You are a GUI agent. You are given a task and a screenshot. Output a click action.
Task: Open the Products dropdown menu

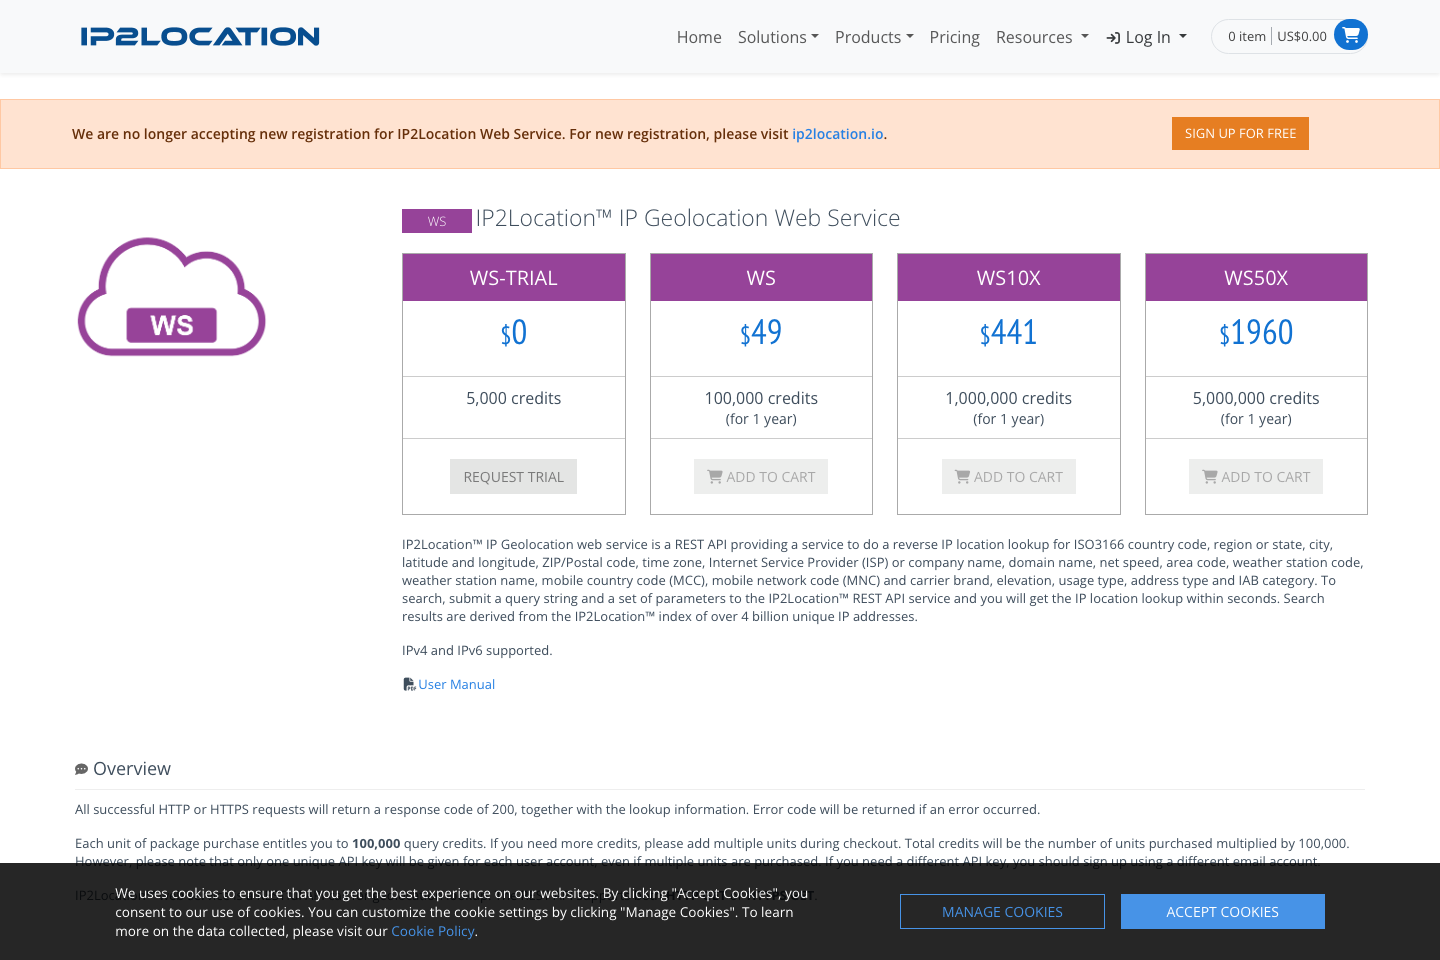click(x=873, y=37)
